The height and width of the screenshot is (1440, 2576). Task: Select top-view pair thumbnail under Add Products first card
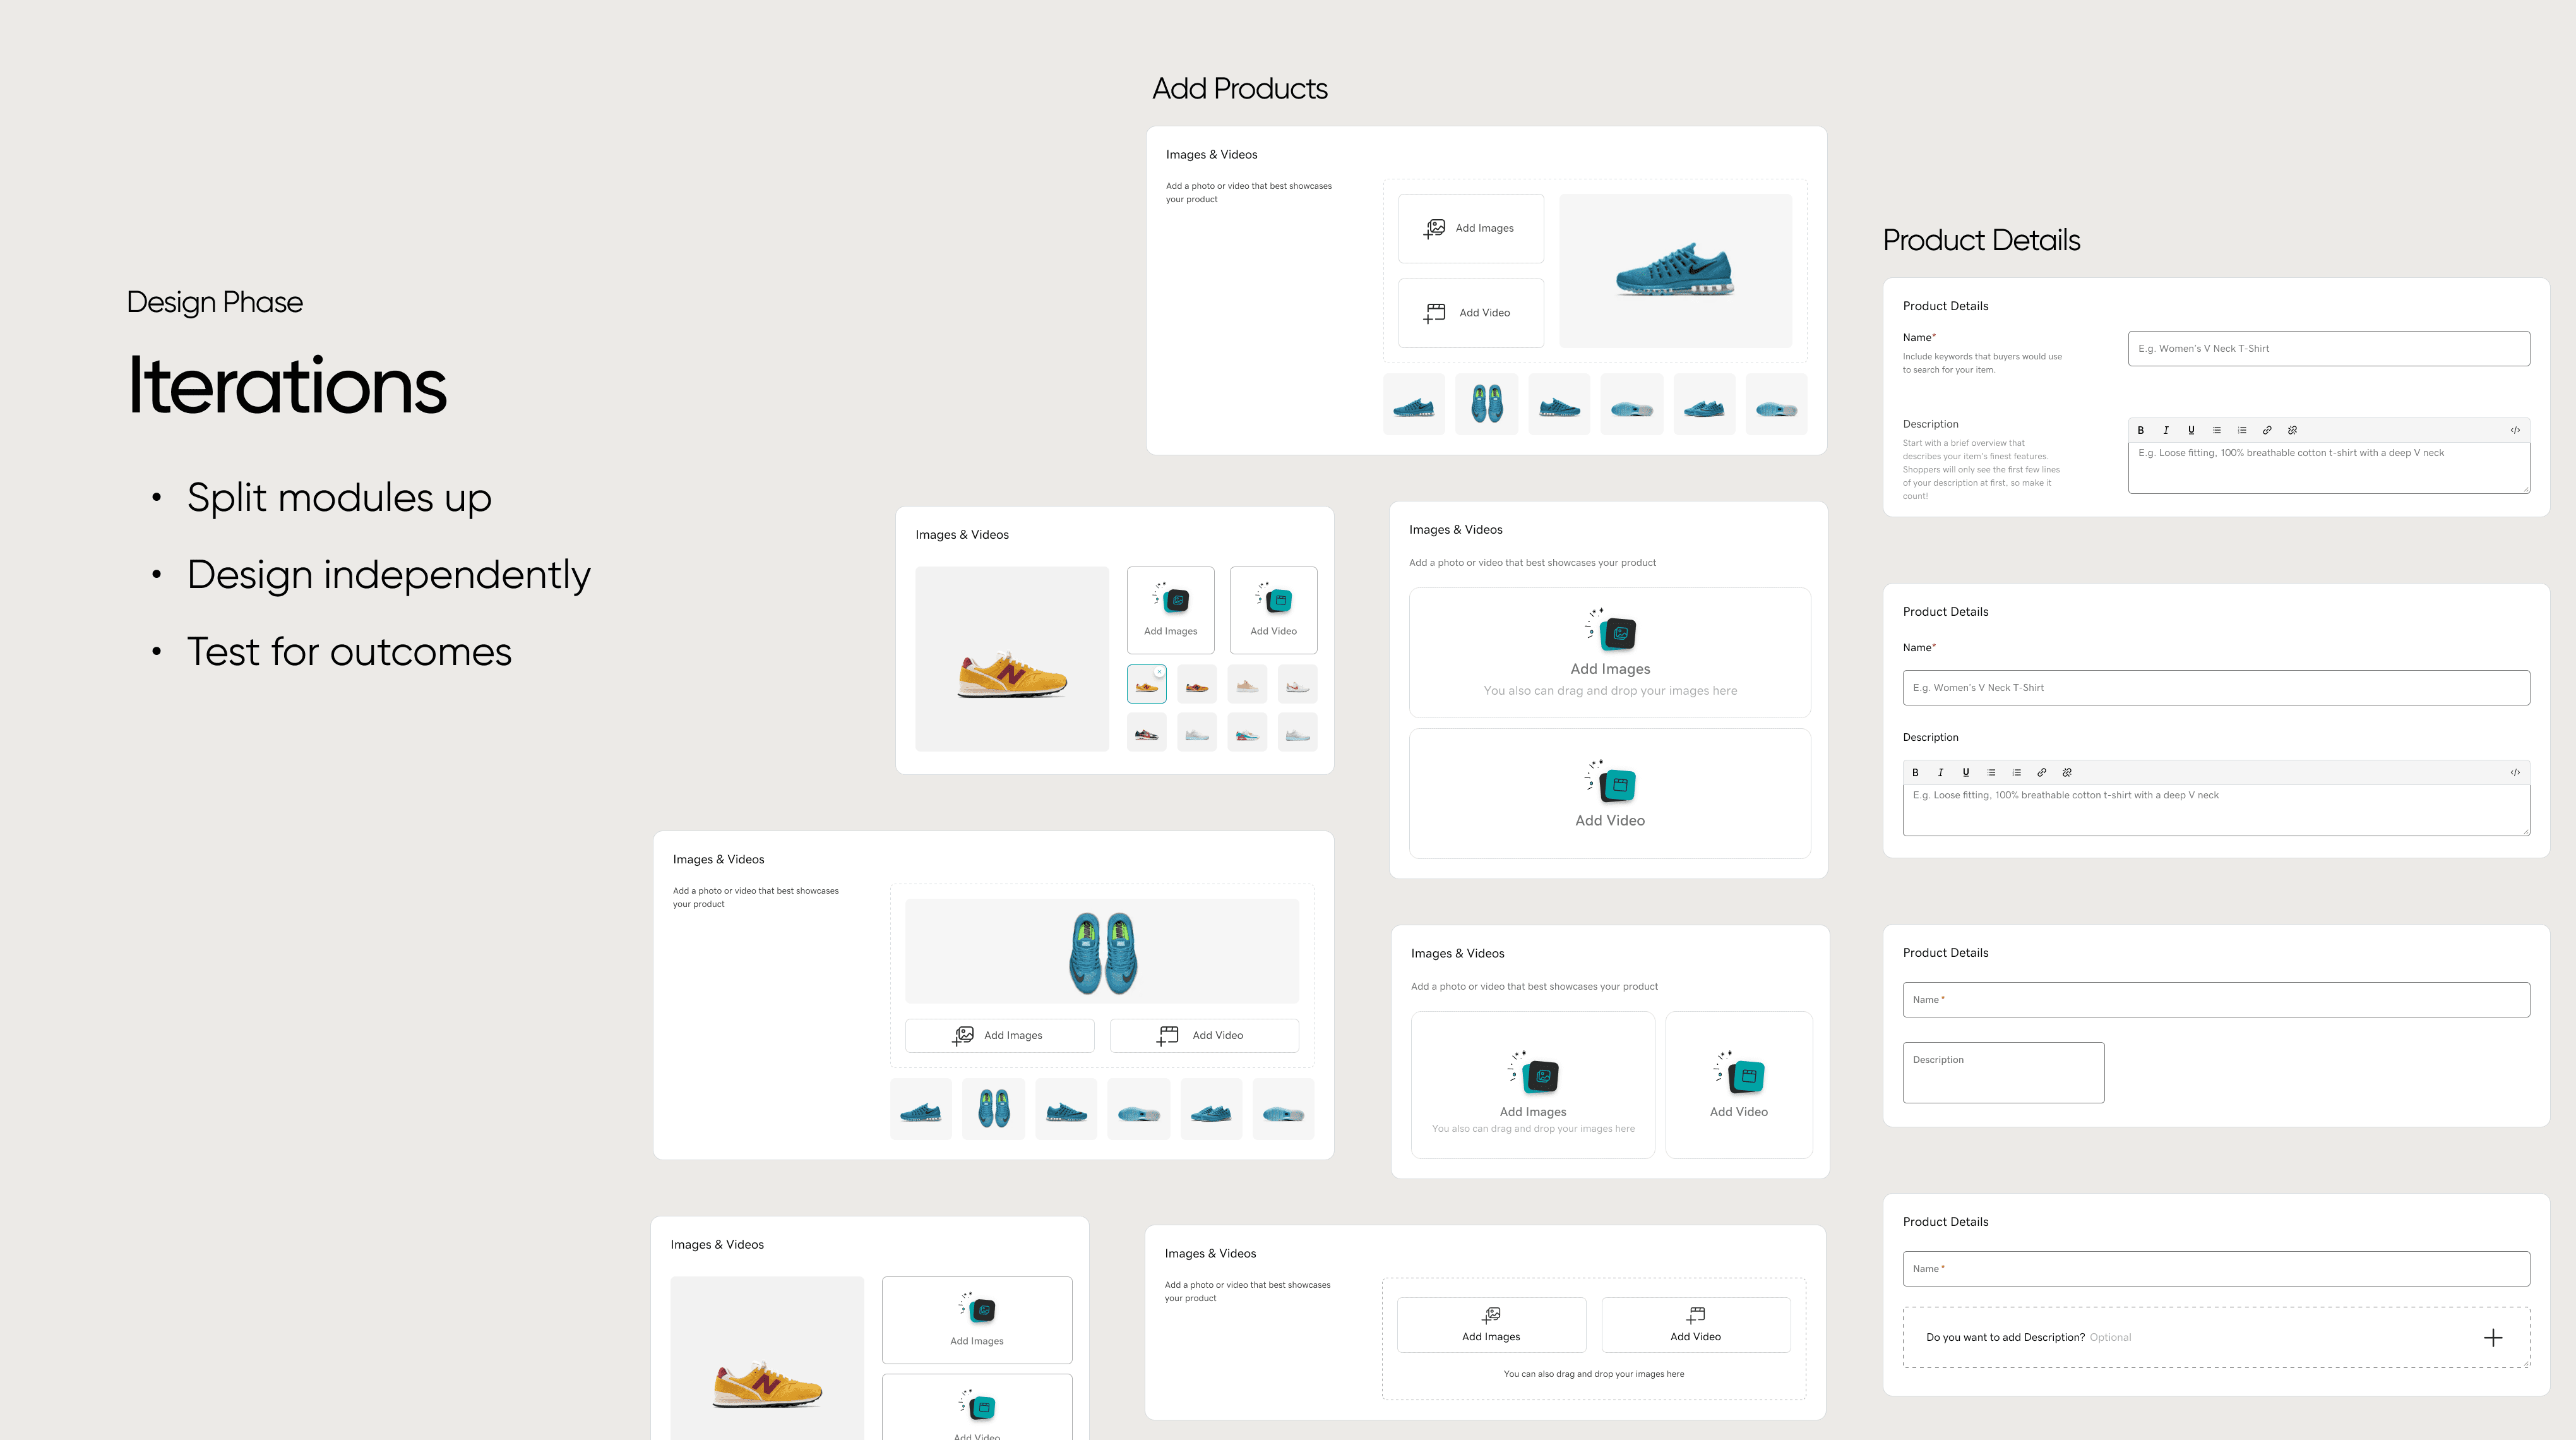click(1486, 404)
